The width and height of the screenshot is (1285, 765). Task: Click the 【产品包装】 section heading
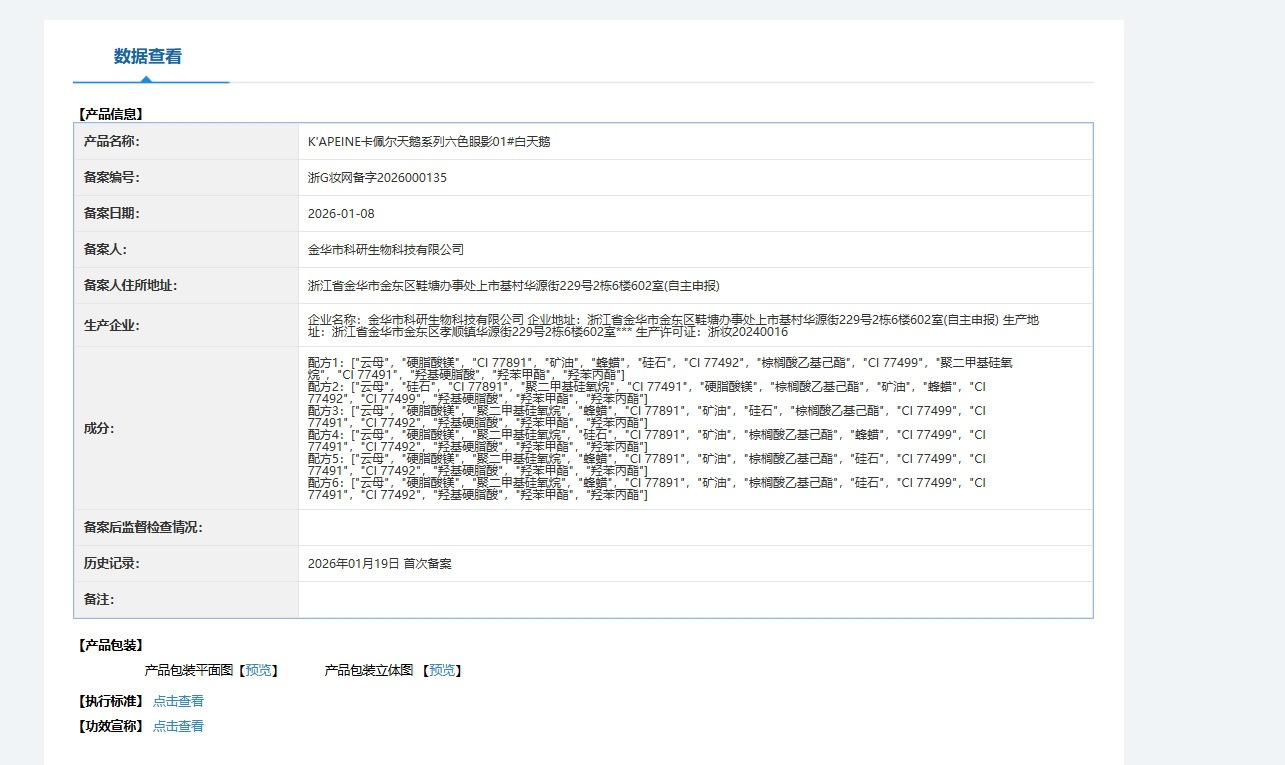coord(111,645)
